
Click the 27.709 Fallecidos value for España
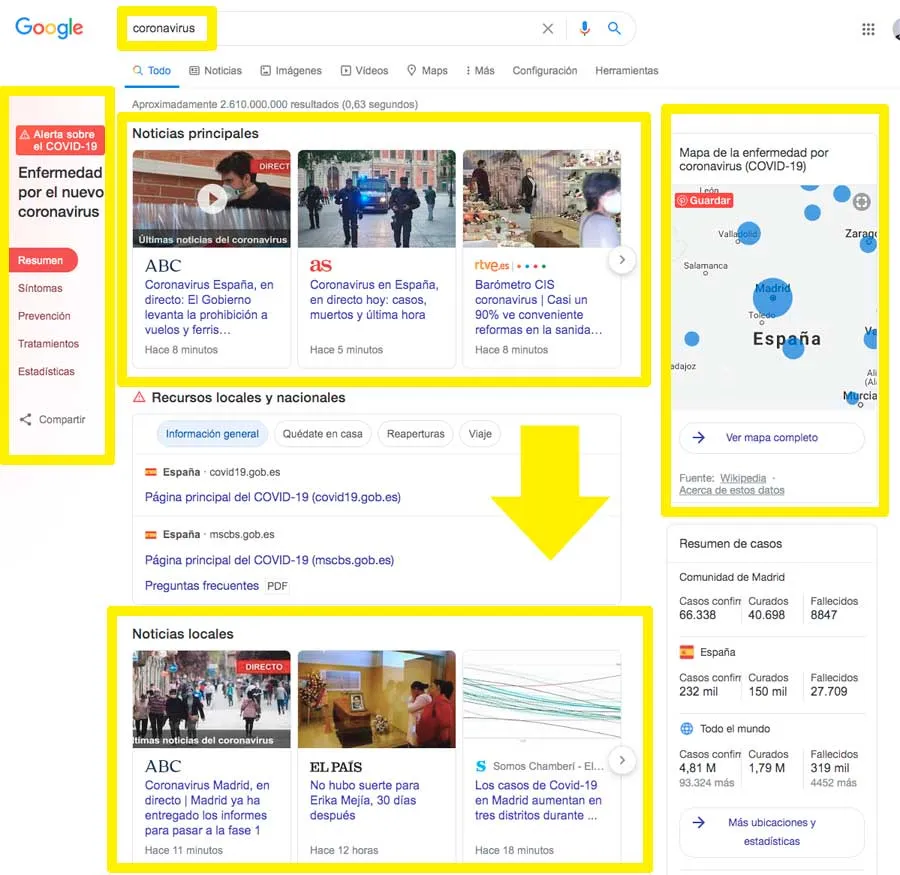click(829, 691)
